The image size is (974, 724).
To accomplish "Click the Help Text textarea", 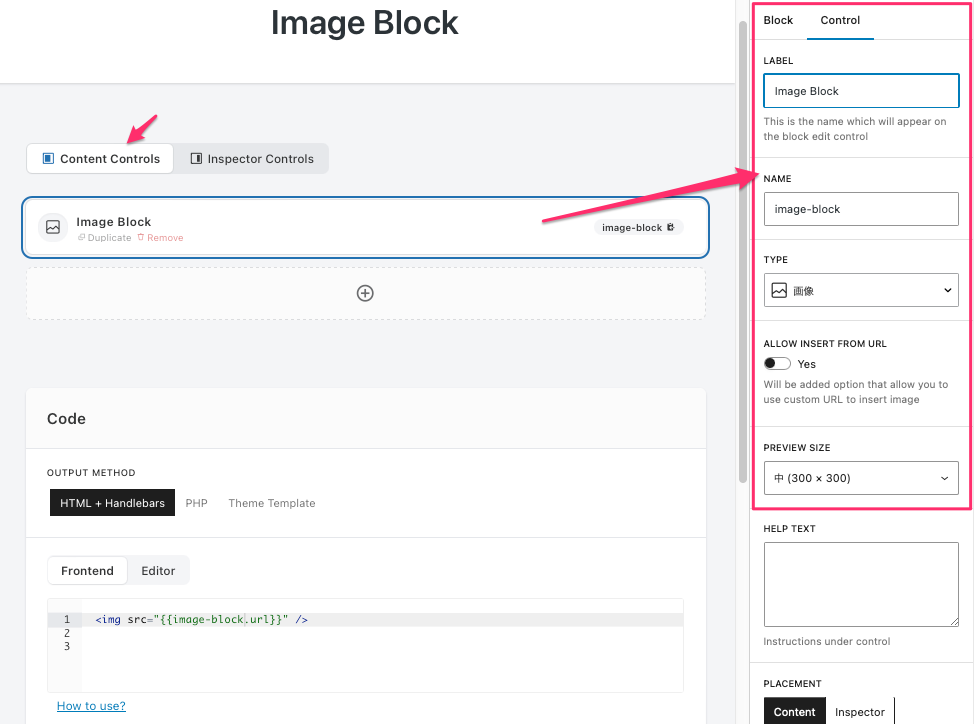I will coord(861,584).
